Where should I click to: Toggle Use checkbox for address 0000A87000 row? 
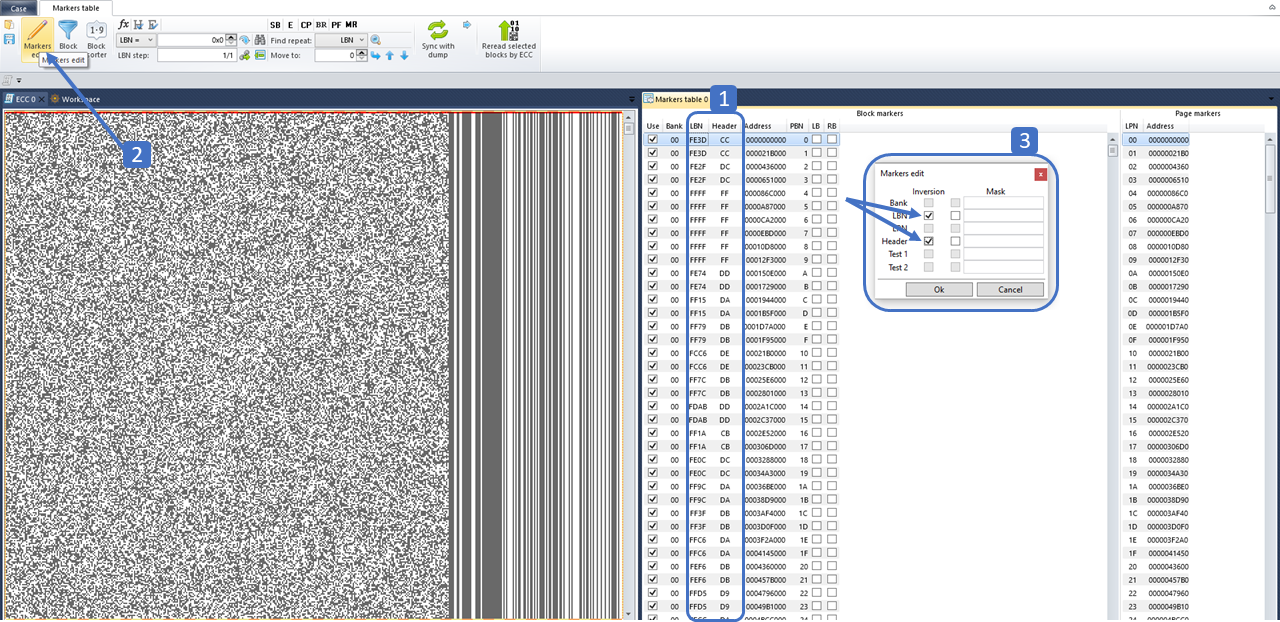click(x=653, y=206)
